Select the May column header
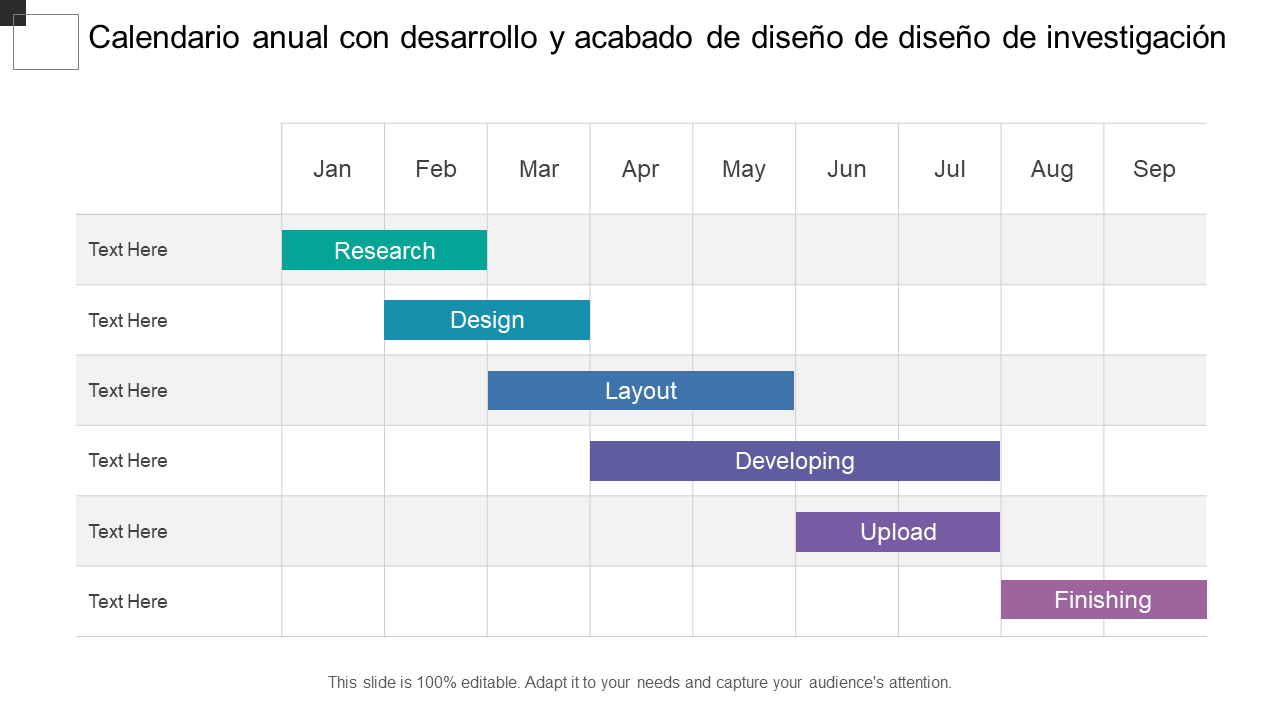This screenshot has width=1280, height=720. click(x=744, y=169)
